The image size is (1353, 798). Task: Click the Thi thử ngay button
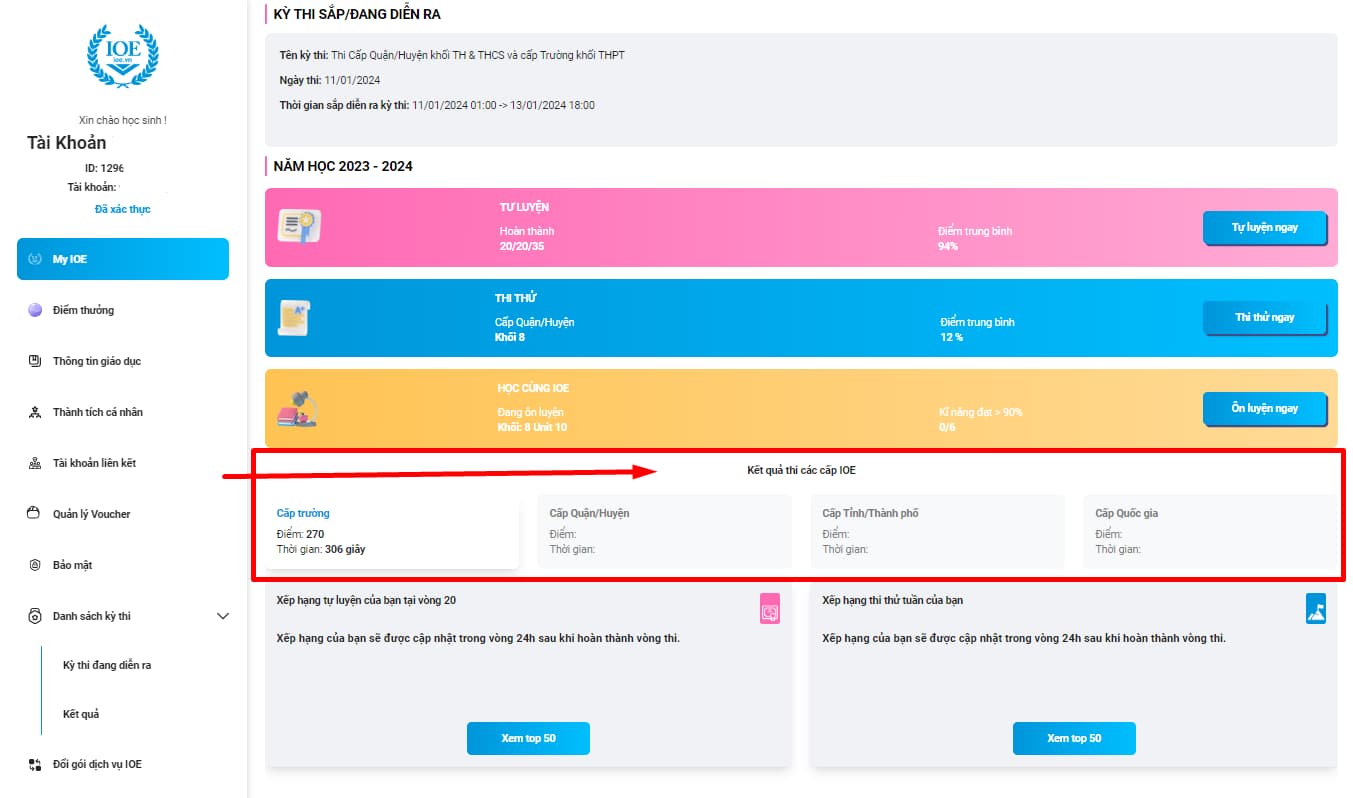(1264, 317)
